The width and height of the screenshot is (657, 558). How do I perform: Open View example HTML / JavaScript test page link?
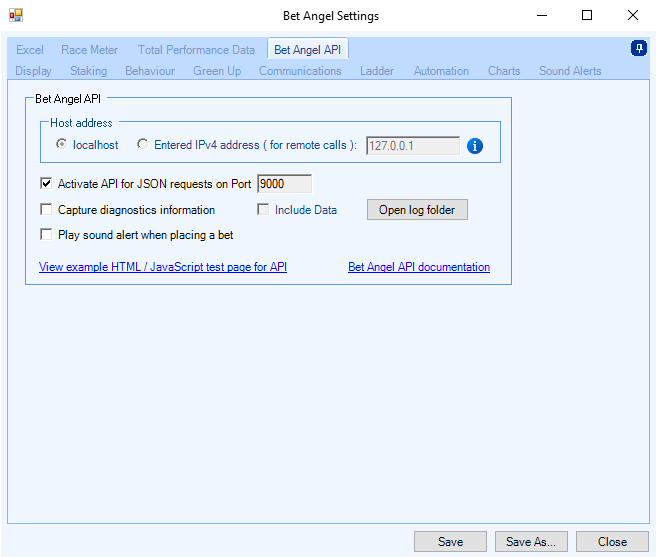point(163,267)
